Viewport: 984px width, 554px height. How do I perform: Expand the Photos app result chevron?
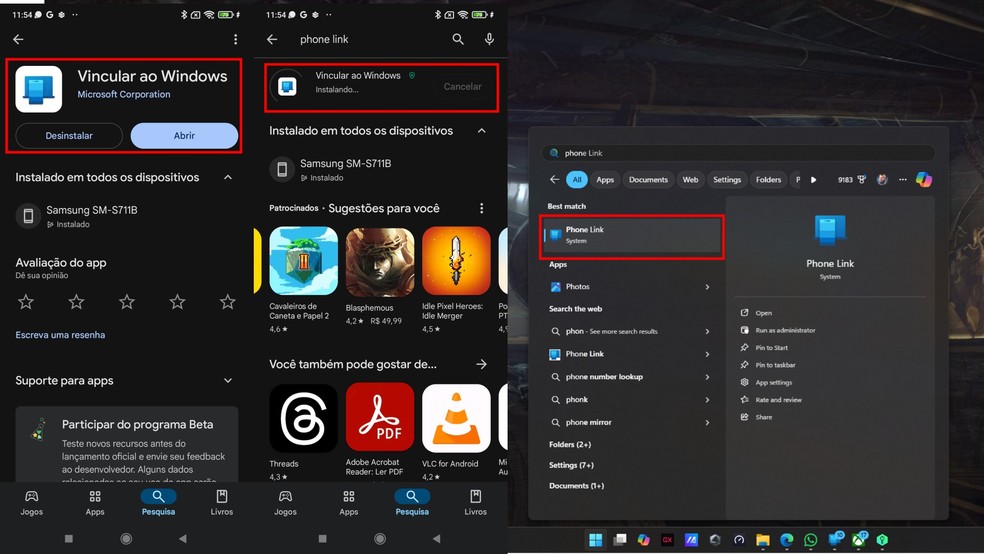[x=707, y=287]
